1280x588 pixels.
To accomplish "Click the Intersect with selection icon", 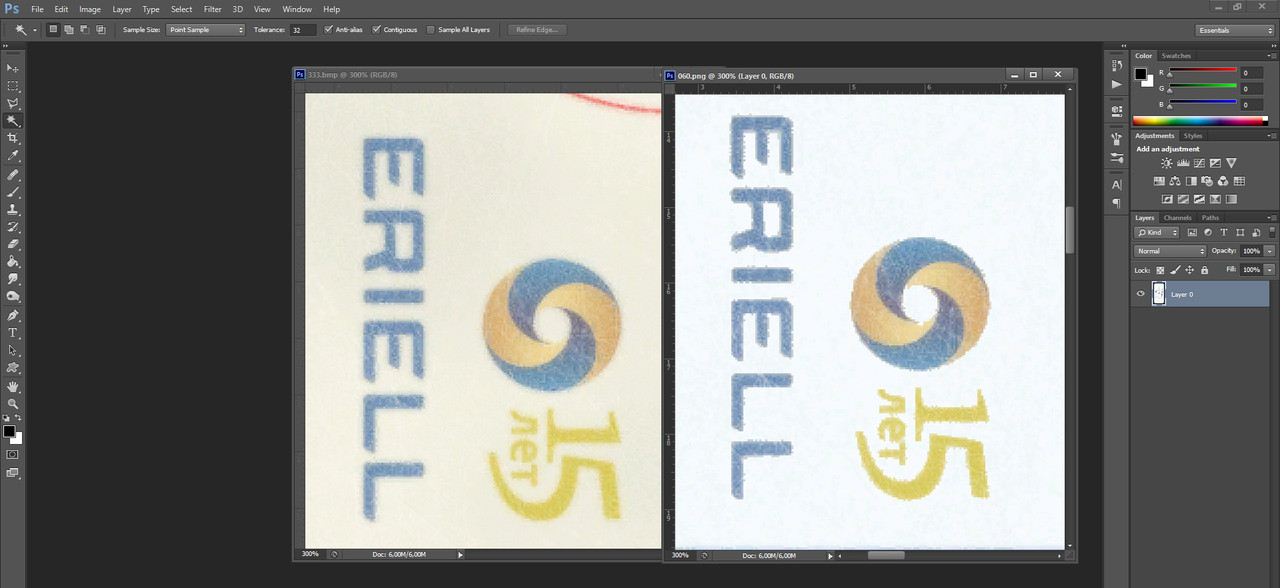I will tap(101, 30).
